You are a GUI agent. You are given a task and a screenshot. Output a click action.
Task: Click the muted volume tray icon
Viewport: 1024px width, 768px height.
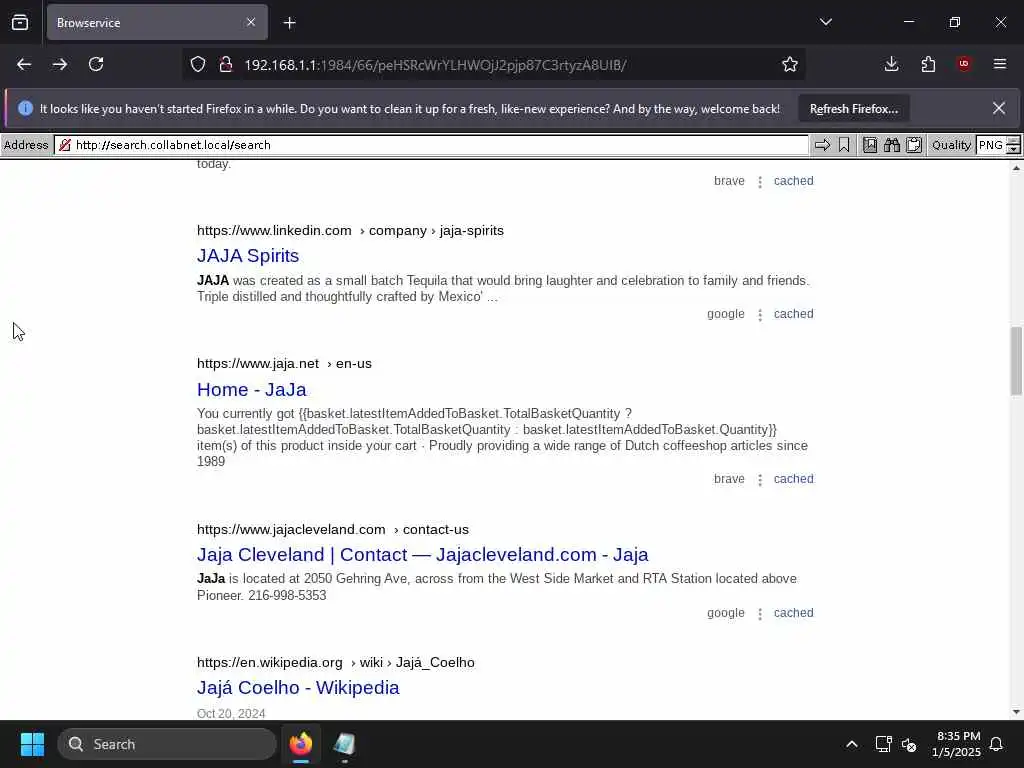[x=908, y=744]
